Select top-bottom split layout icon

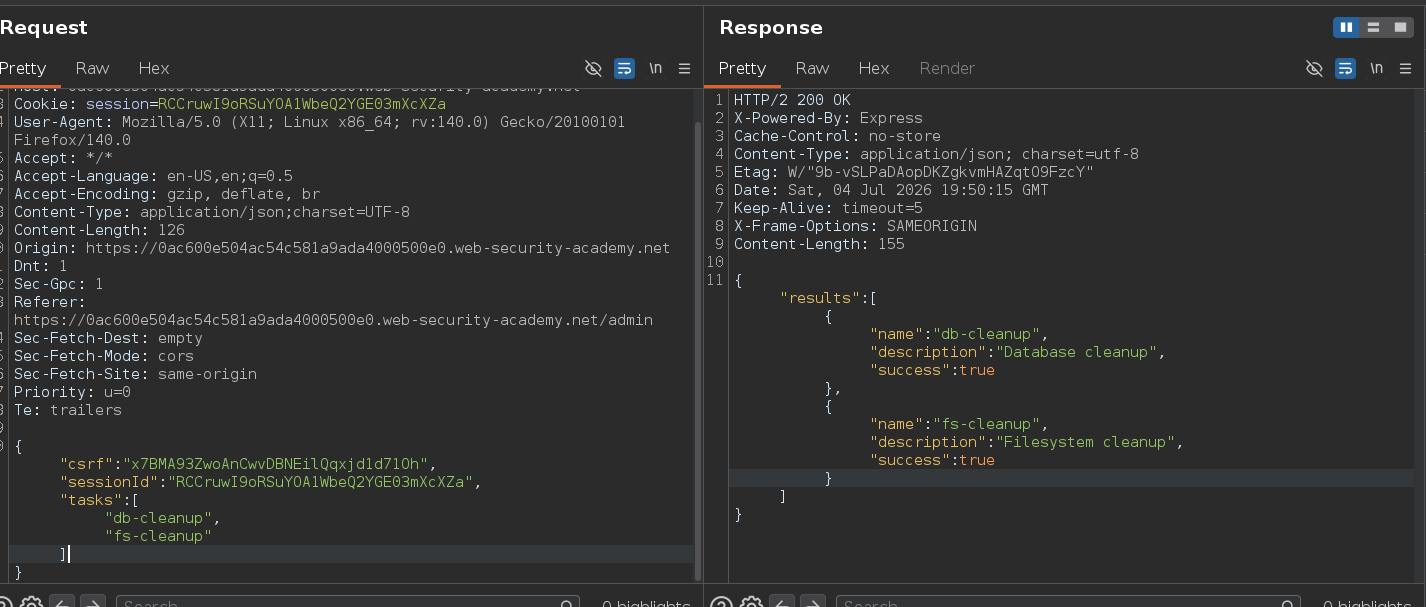pos(1373,27)
